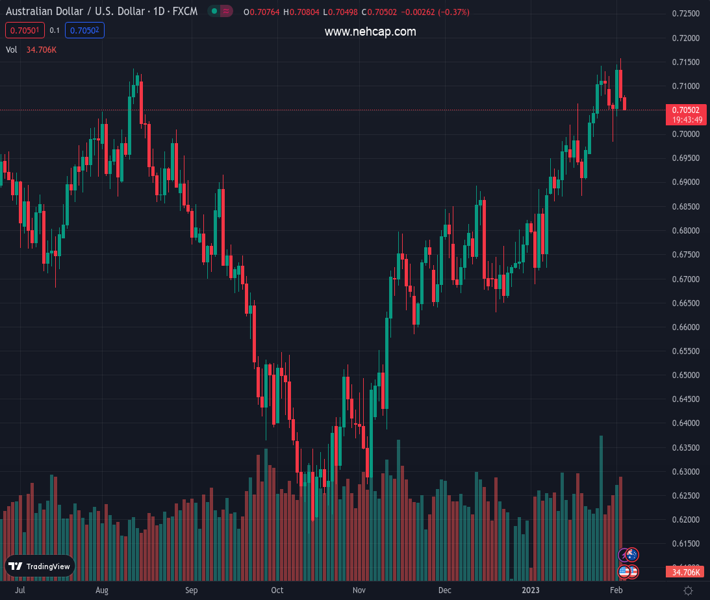710x600 pixels.
Task: Click the 0.71000 price axis label
Action: [x=686, y=86]
